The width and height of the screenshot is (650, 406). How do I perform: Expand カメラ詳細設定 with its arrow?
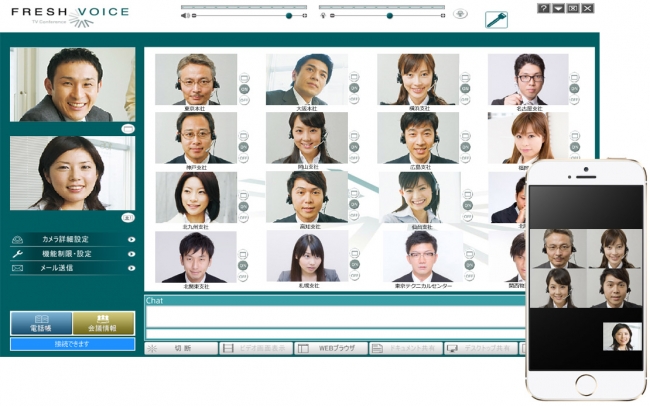pos(131,240)
